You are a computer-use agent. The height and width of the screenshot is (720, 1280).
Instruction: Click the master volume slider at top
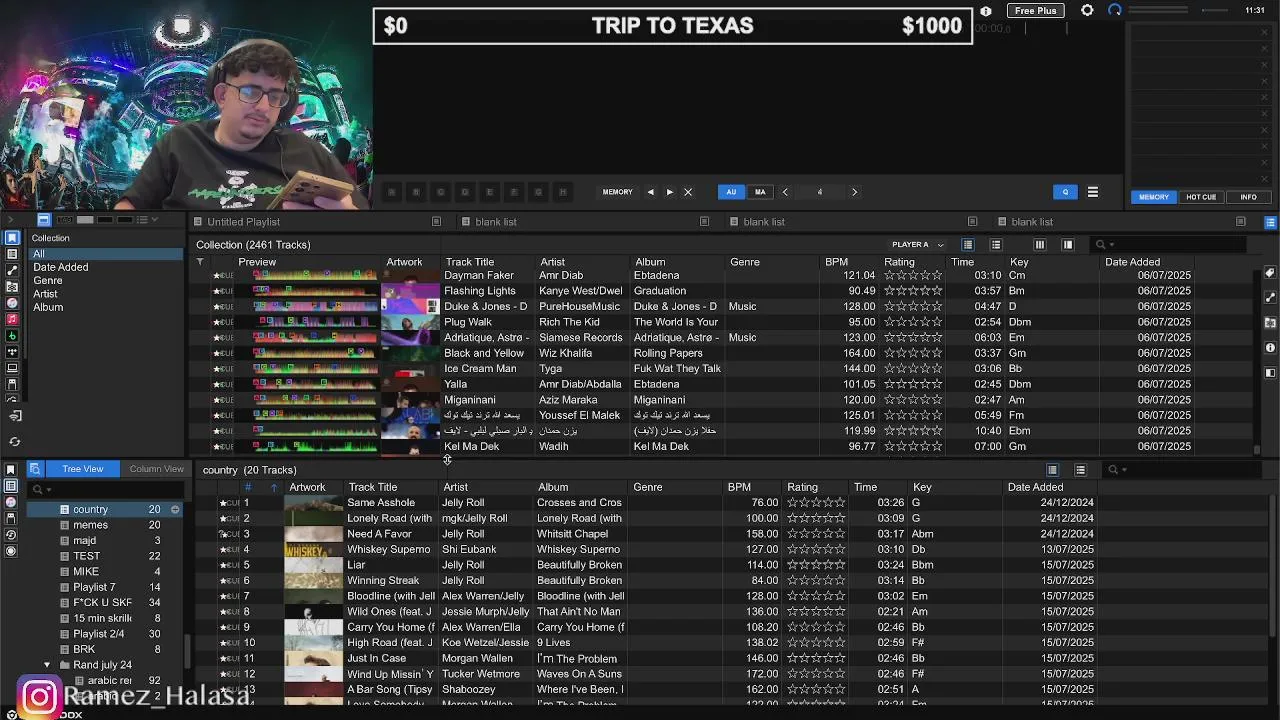coord(1214,10)
